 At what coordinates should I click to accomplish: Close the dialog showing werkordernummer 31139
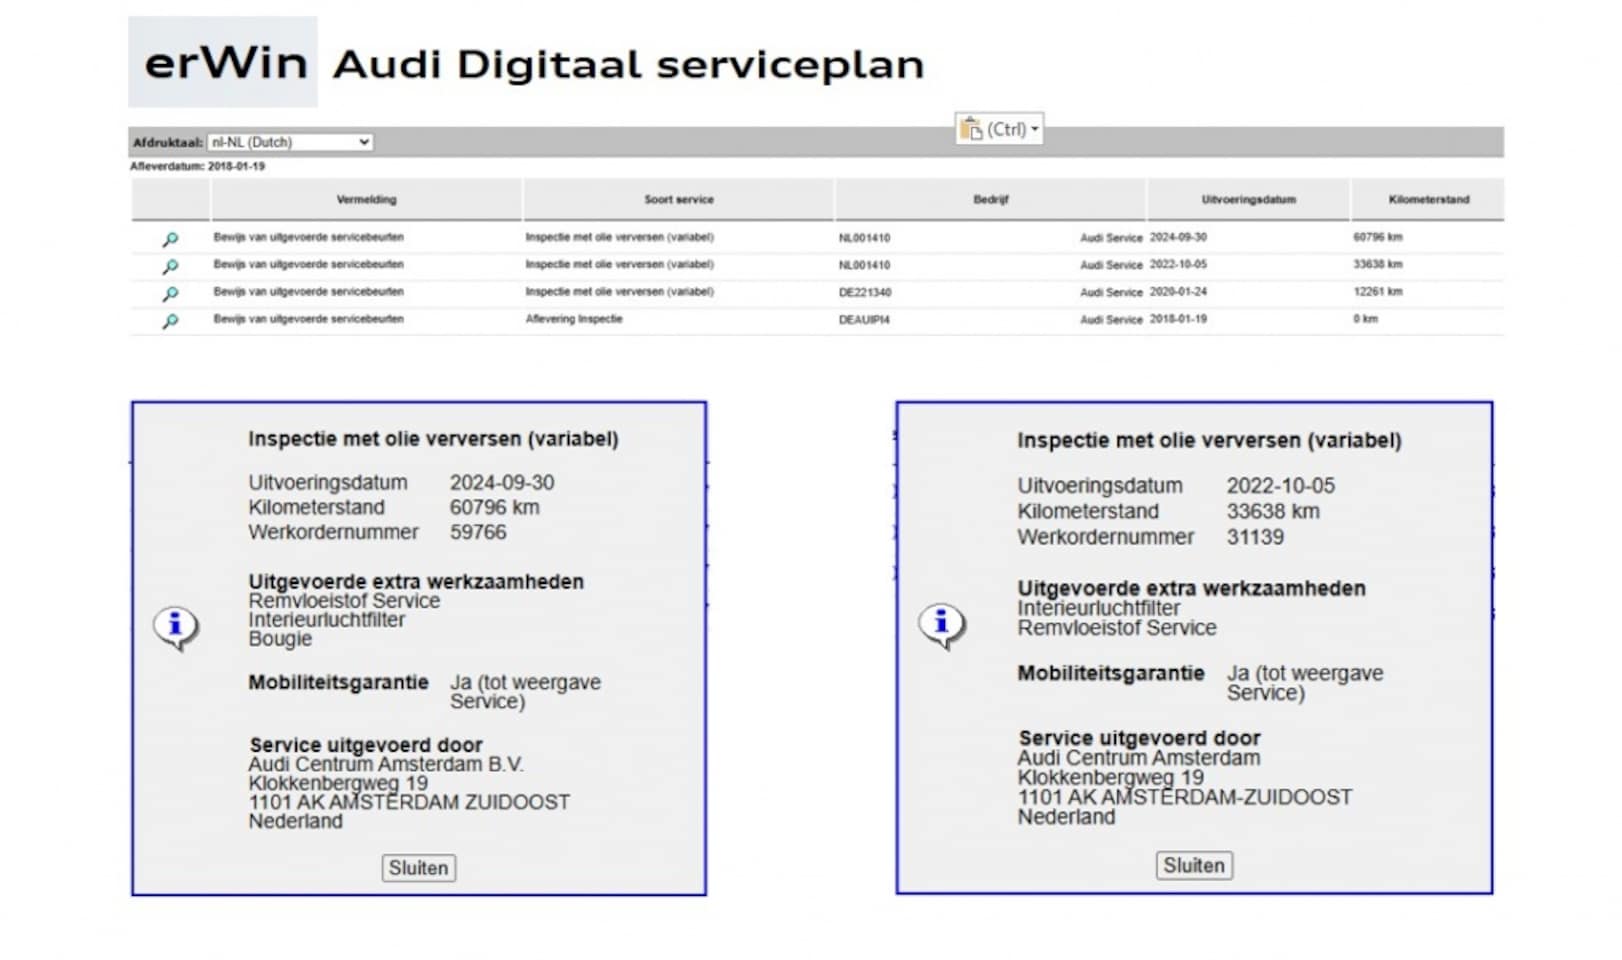tap(1194, 865)
